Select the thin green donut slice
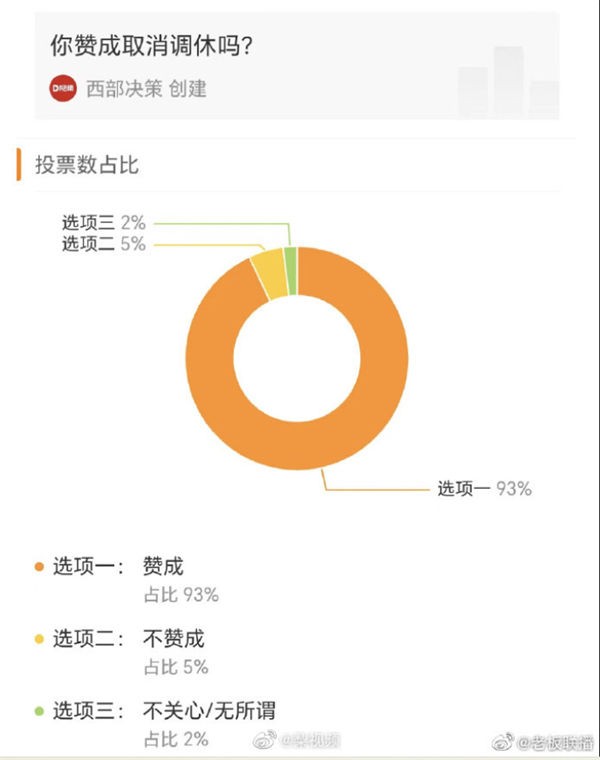Viewport: 600px width, 760px height. pyautogui.click(x=290, y=270)
